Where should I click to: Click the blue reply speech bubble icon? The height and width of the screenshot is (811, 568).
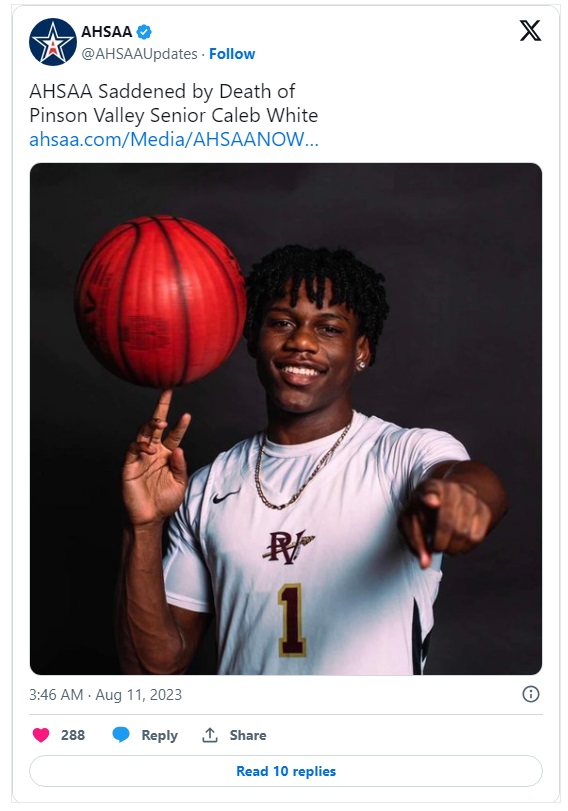(121, 735)
